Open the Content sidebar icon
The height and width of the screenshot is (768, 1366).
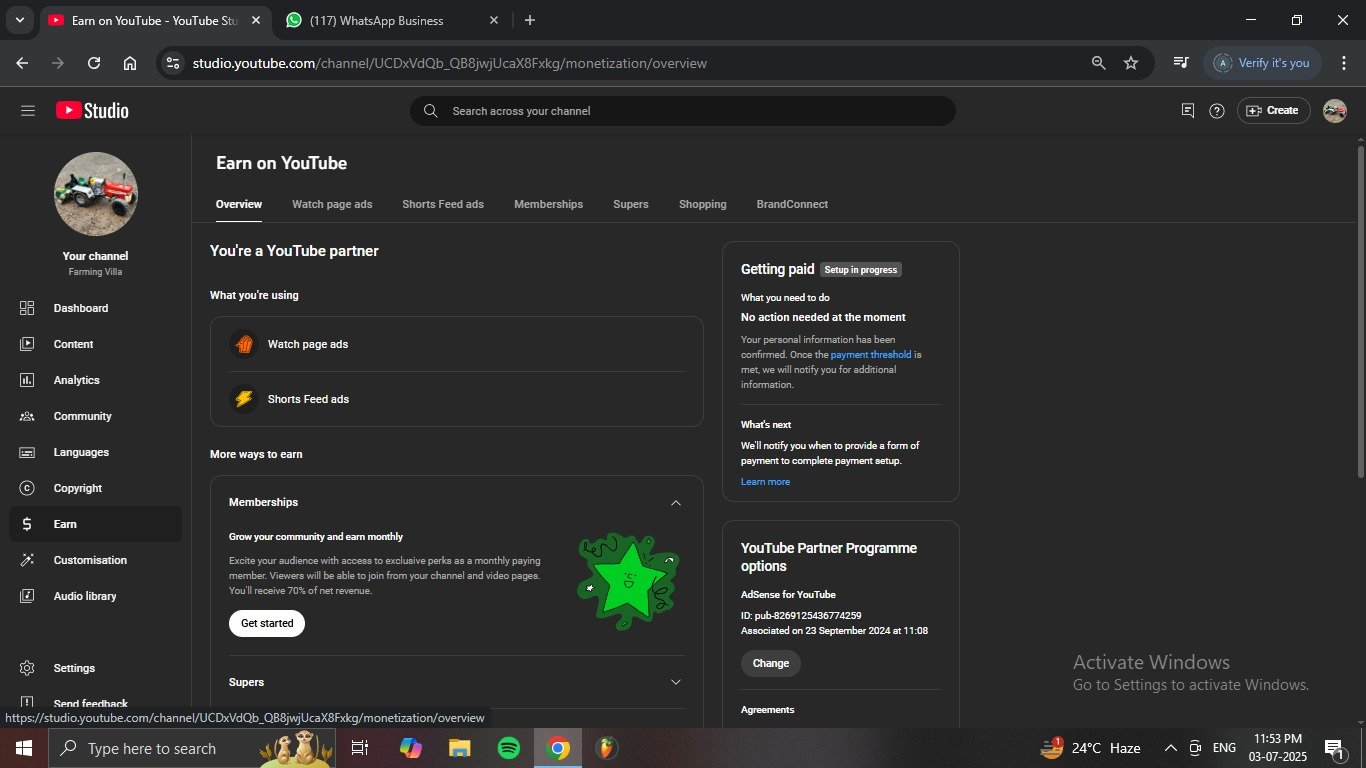click(x=27, y=344)
